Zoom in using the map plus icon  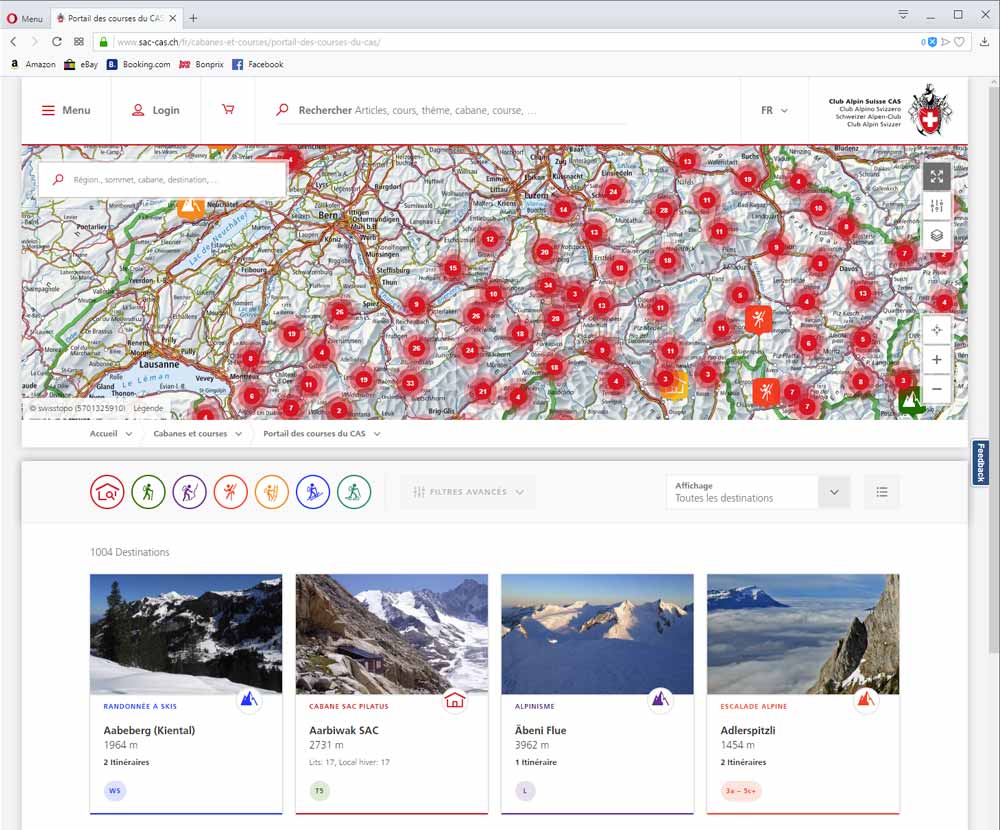(x=936, y=359)
